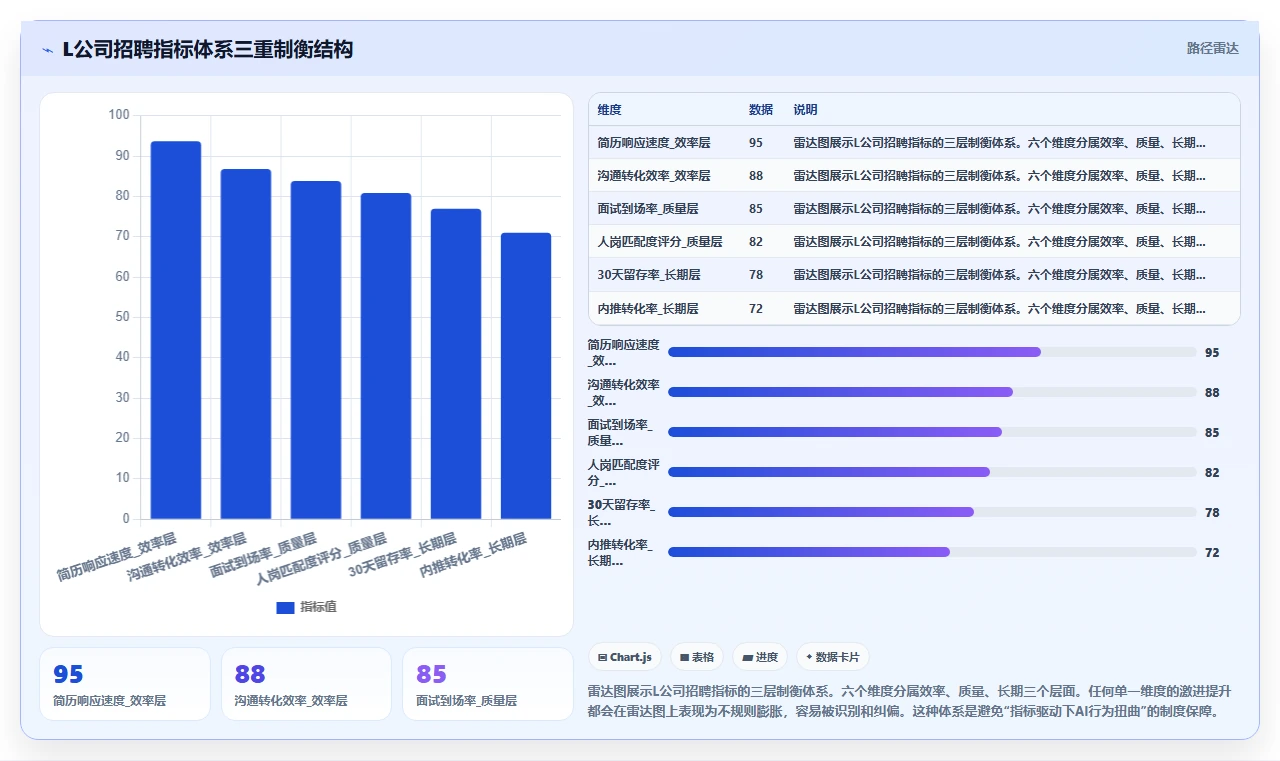Click value 72 in the table's 数据 column

point(756,309)
